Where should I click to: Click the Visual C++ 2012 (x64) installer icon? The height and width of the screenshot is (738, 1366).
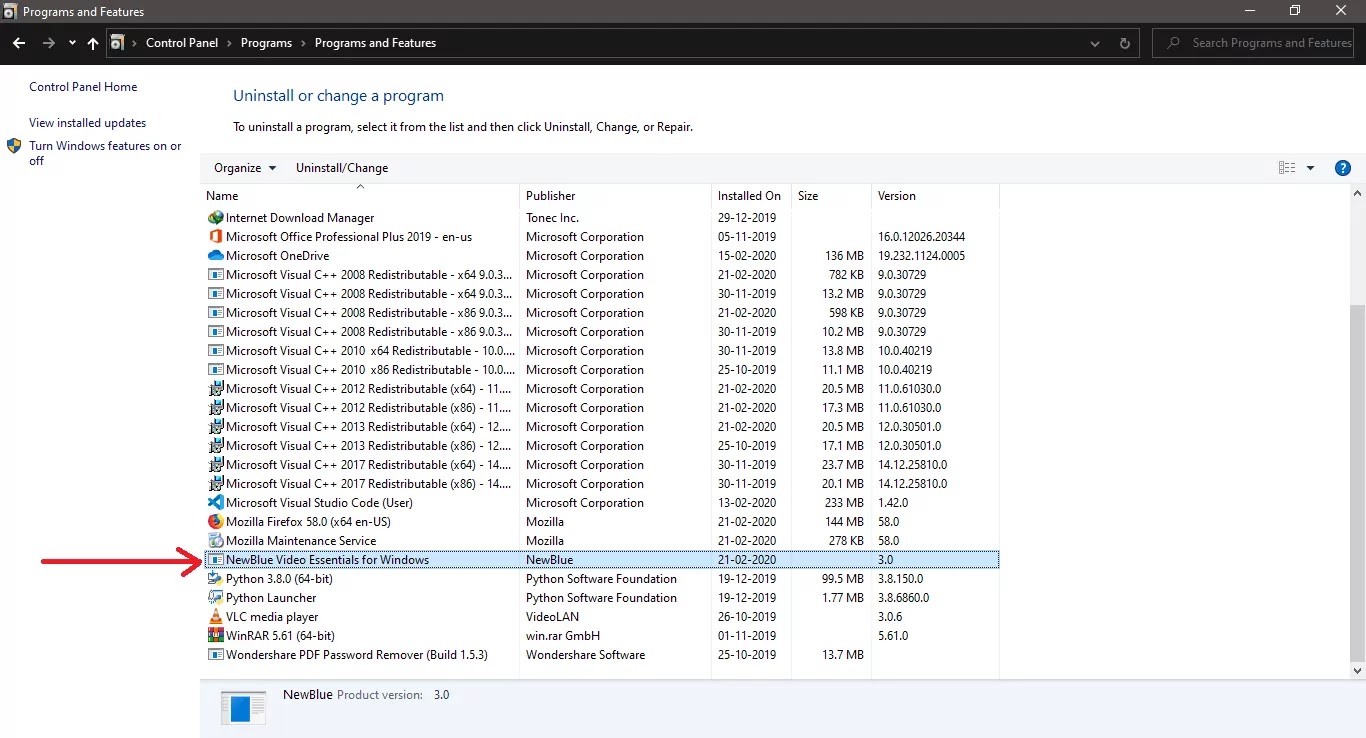(215, 389)
